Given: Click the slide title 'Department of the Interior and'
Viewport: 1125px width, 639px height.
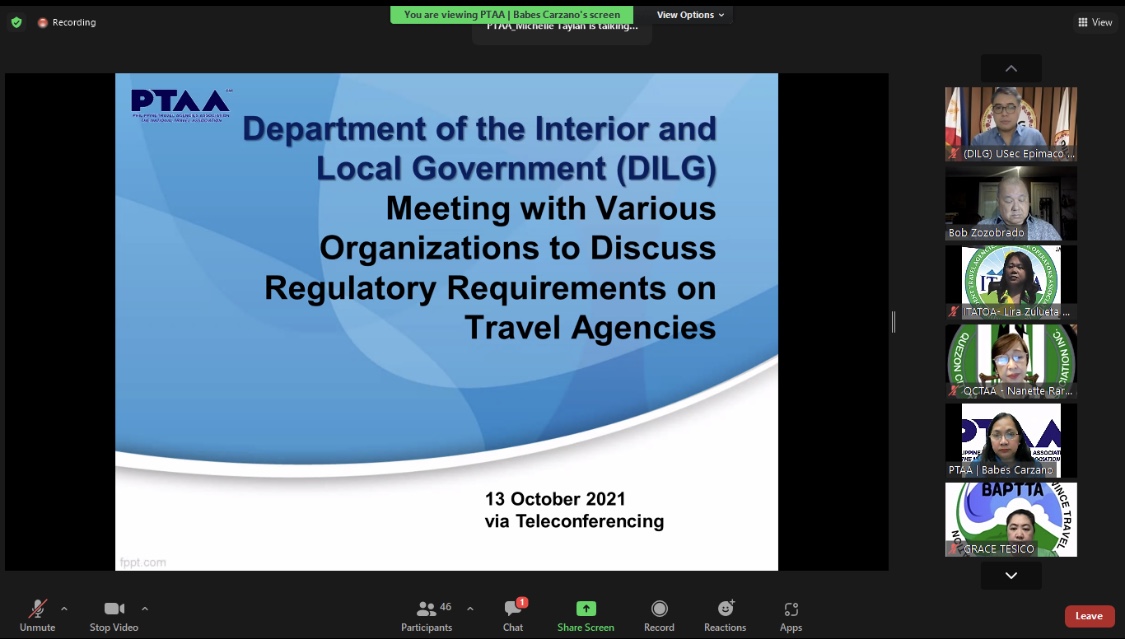Looking at the screenshot, I should click(479, 129).
